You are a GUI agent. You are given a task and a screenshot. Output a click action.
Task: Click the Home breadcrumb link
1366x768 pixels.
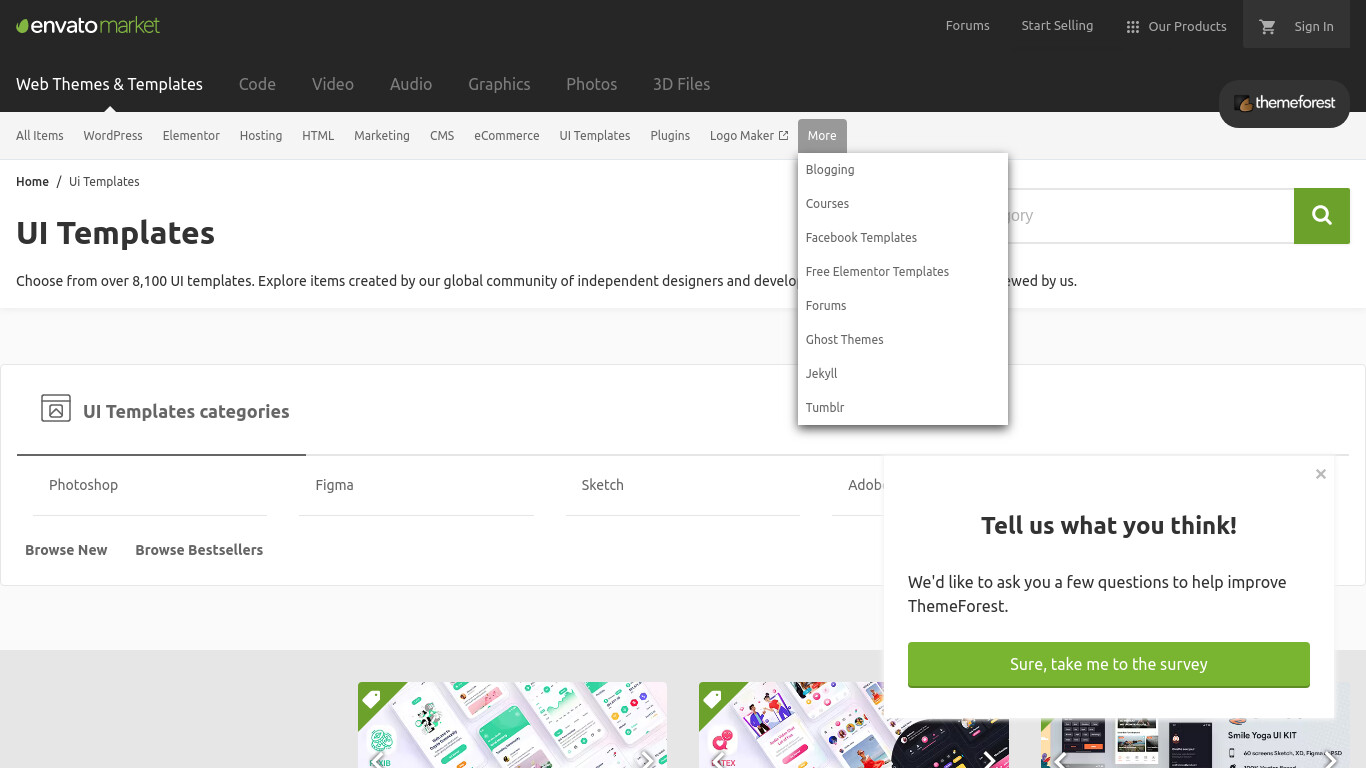point(32,182)
